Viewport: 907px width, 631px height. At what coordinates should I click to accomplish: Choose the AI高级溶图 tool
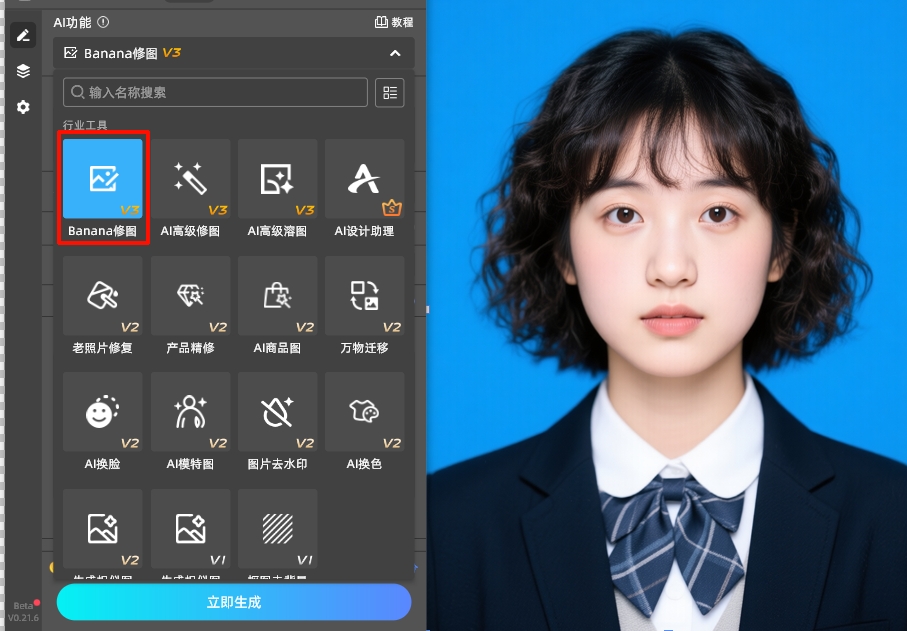[x=277, y=180]
